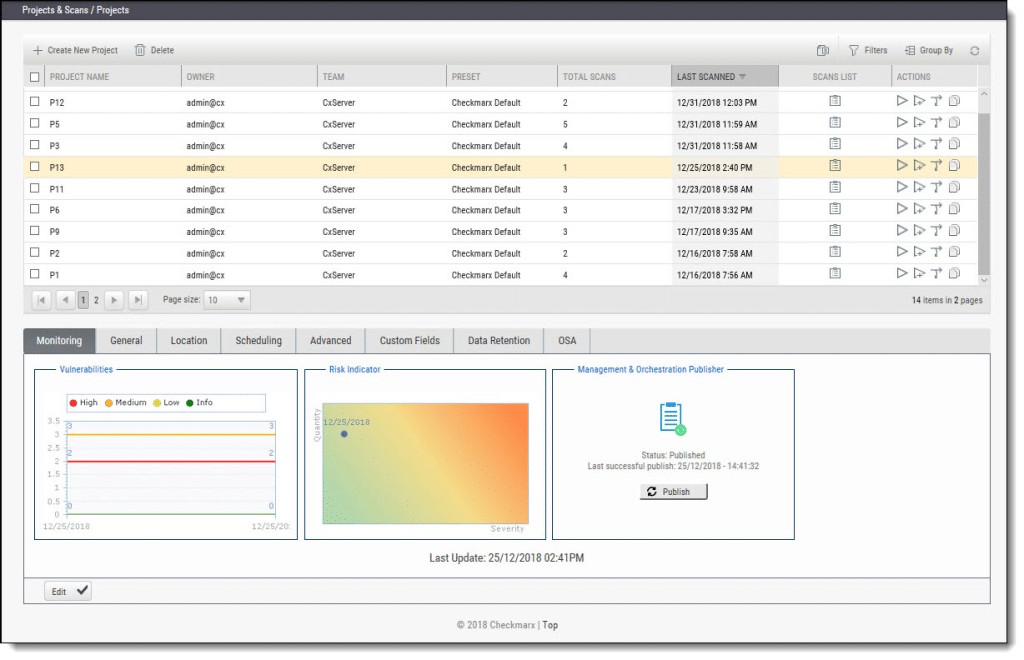This screenshot has width=1024, height=660.
Task: Switch to the Data Retention tab
Action: [498, 340]
